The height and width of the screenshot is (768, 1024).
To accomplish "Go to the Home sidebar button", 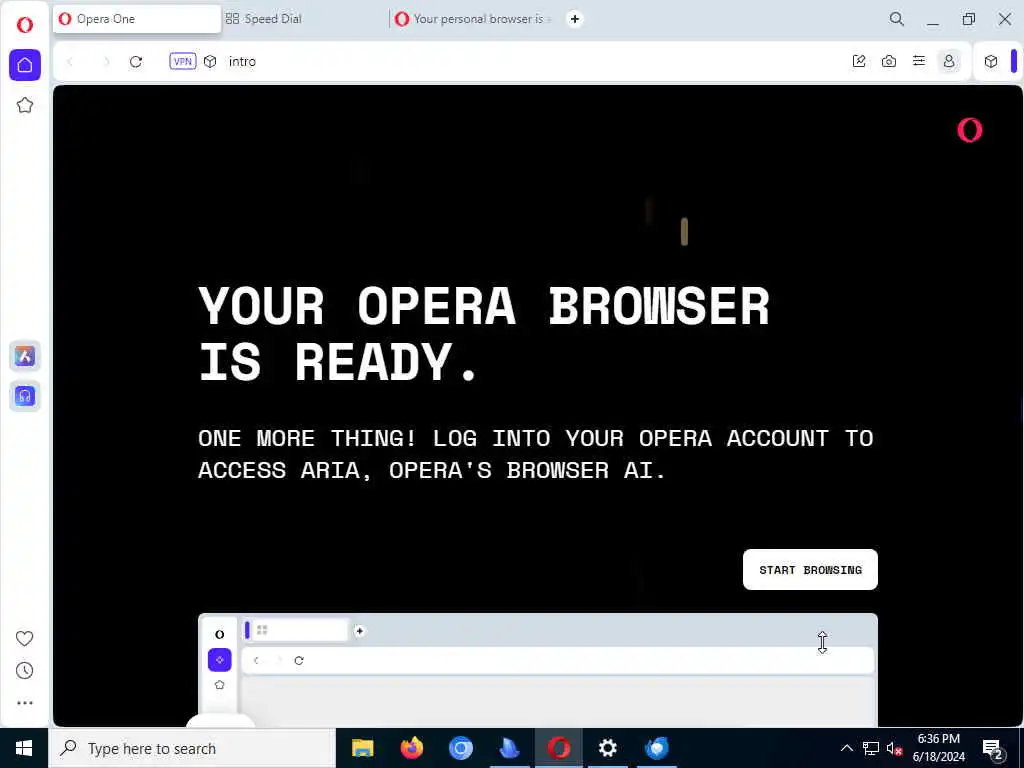I will tap(25, 65).
